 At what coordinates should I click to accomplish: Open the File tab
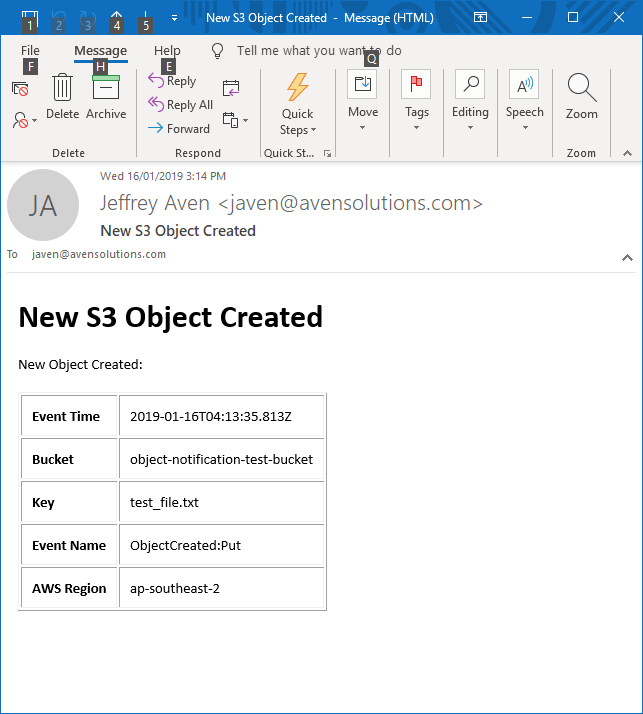30,51
